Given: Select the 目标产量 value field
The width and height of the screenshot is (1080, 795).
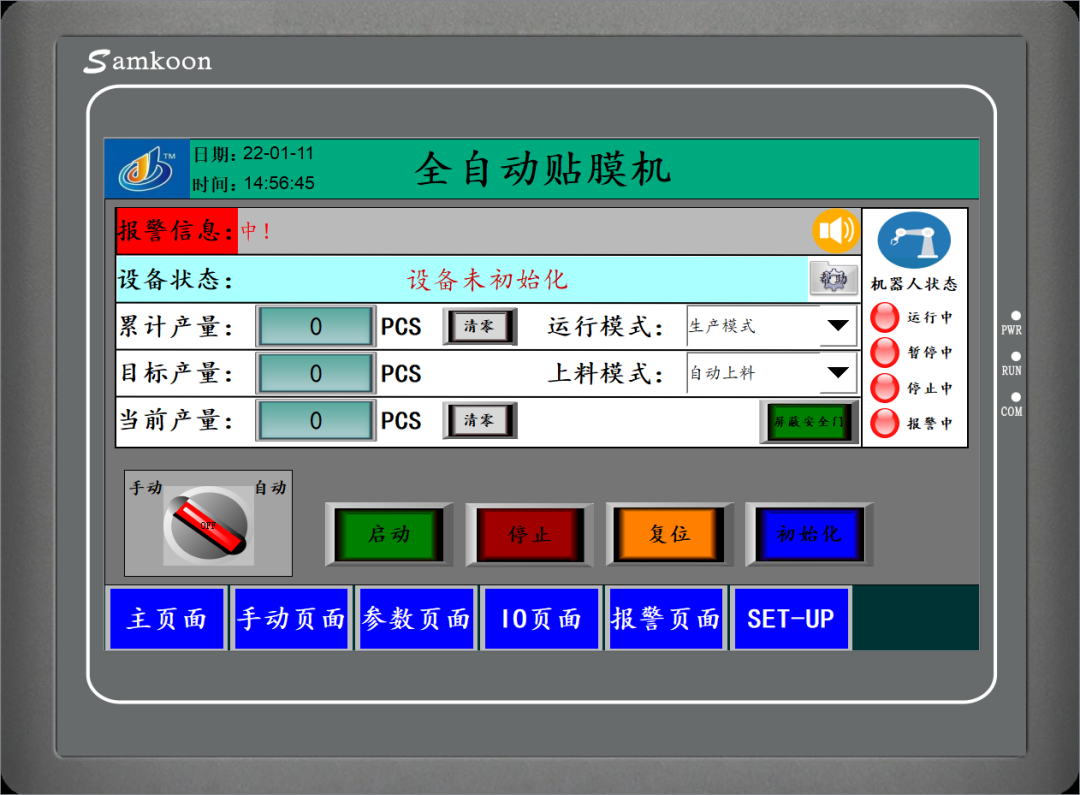Looking at the screenshot, I should tap(316, 374).
